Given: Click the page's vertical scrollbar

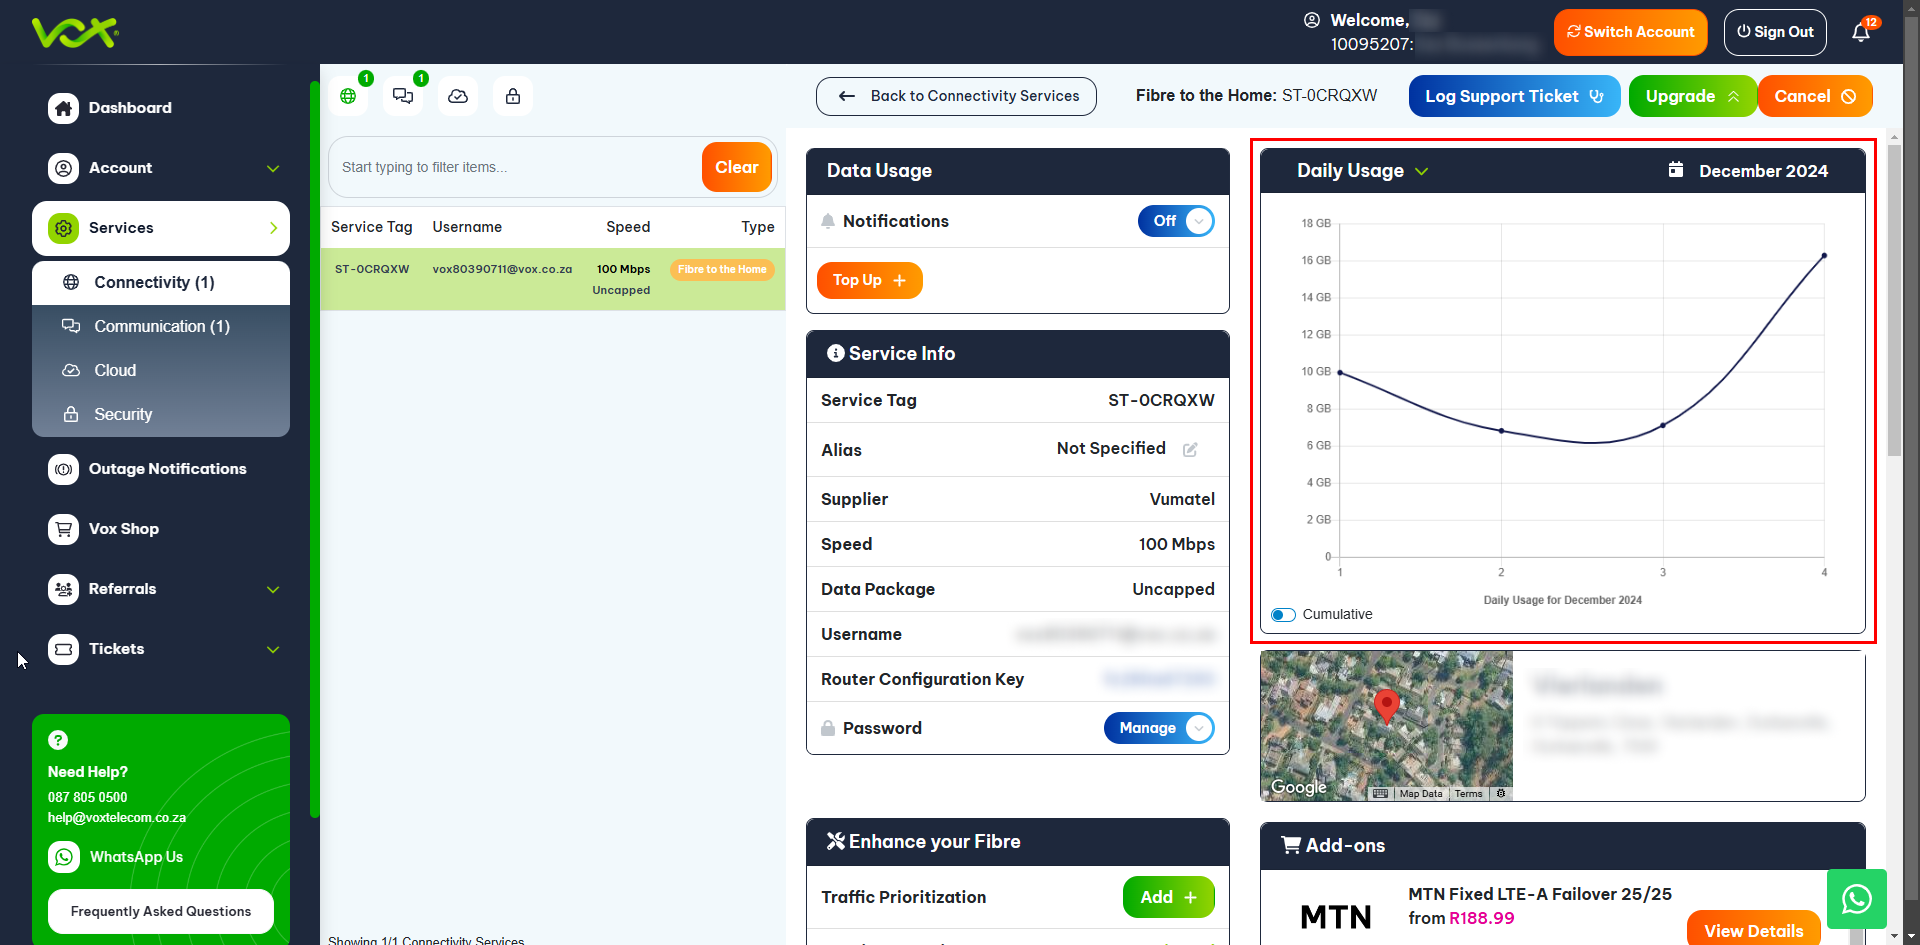Looking at the screenshot, I should 1894,300.
